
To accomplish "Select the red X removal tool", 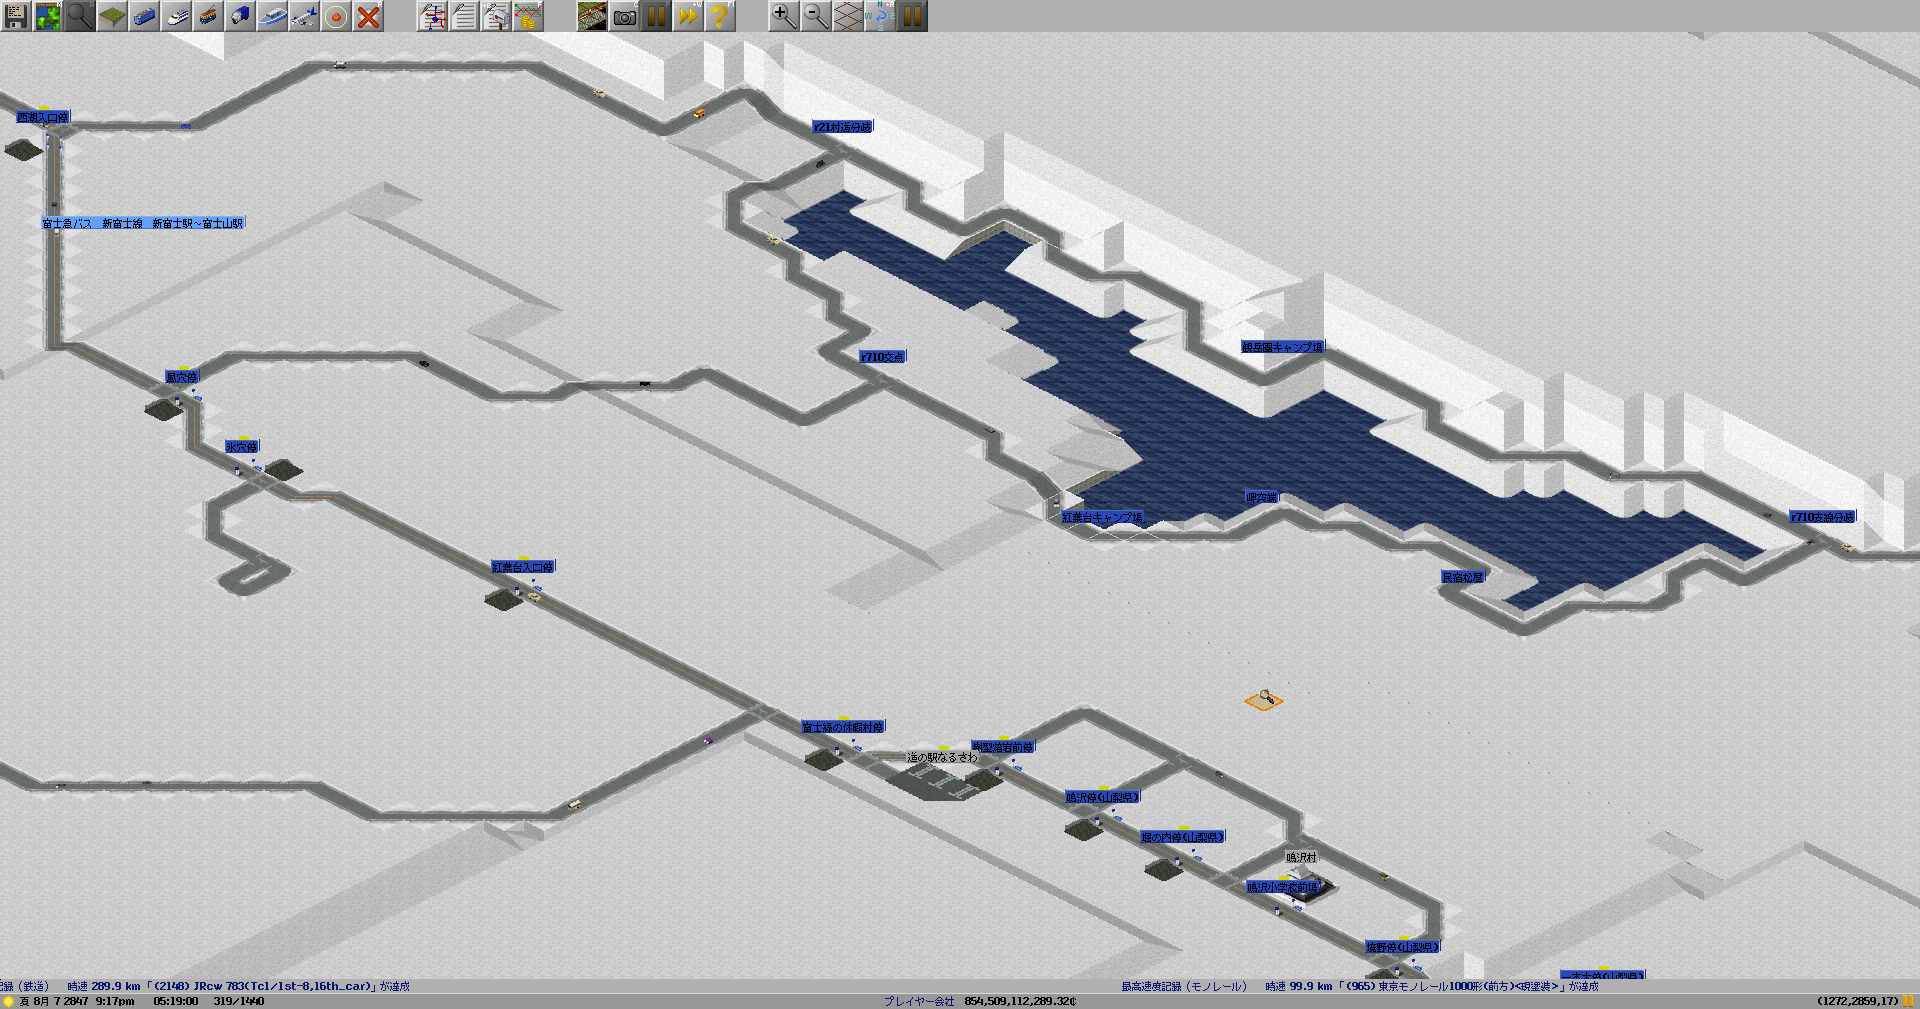I will coord(368,16).
